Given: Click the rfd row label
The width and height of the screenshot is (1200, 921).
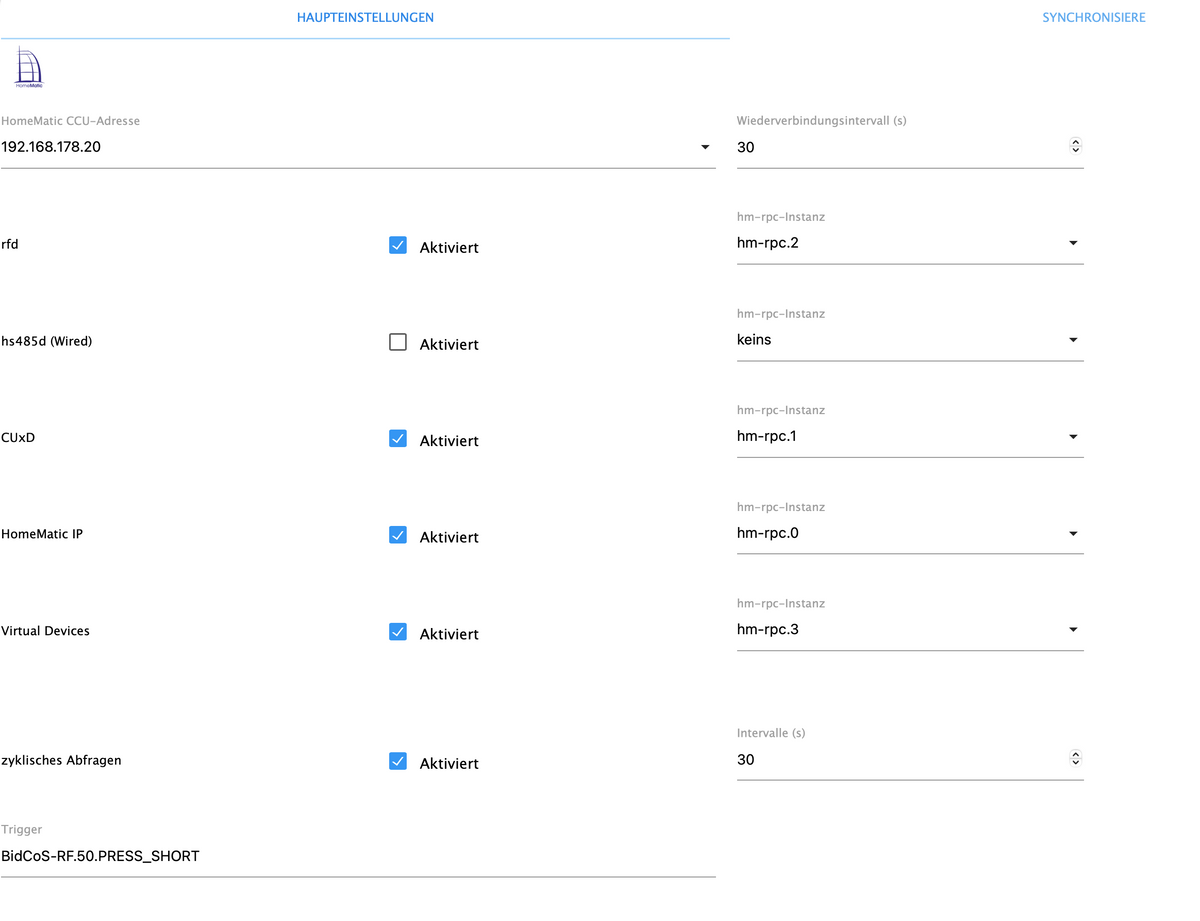Looking at the screenshot, I should pyautogui.click(x=10, y=244).
